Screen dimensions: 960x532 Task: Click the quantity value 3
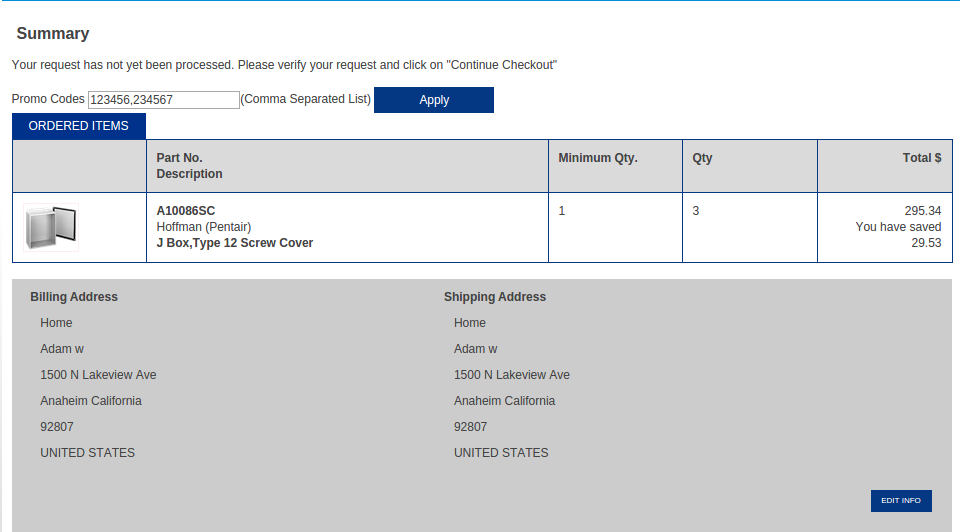[696, 211]
